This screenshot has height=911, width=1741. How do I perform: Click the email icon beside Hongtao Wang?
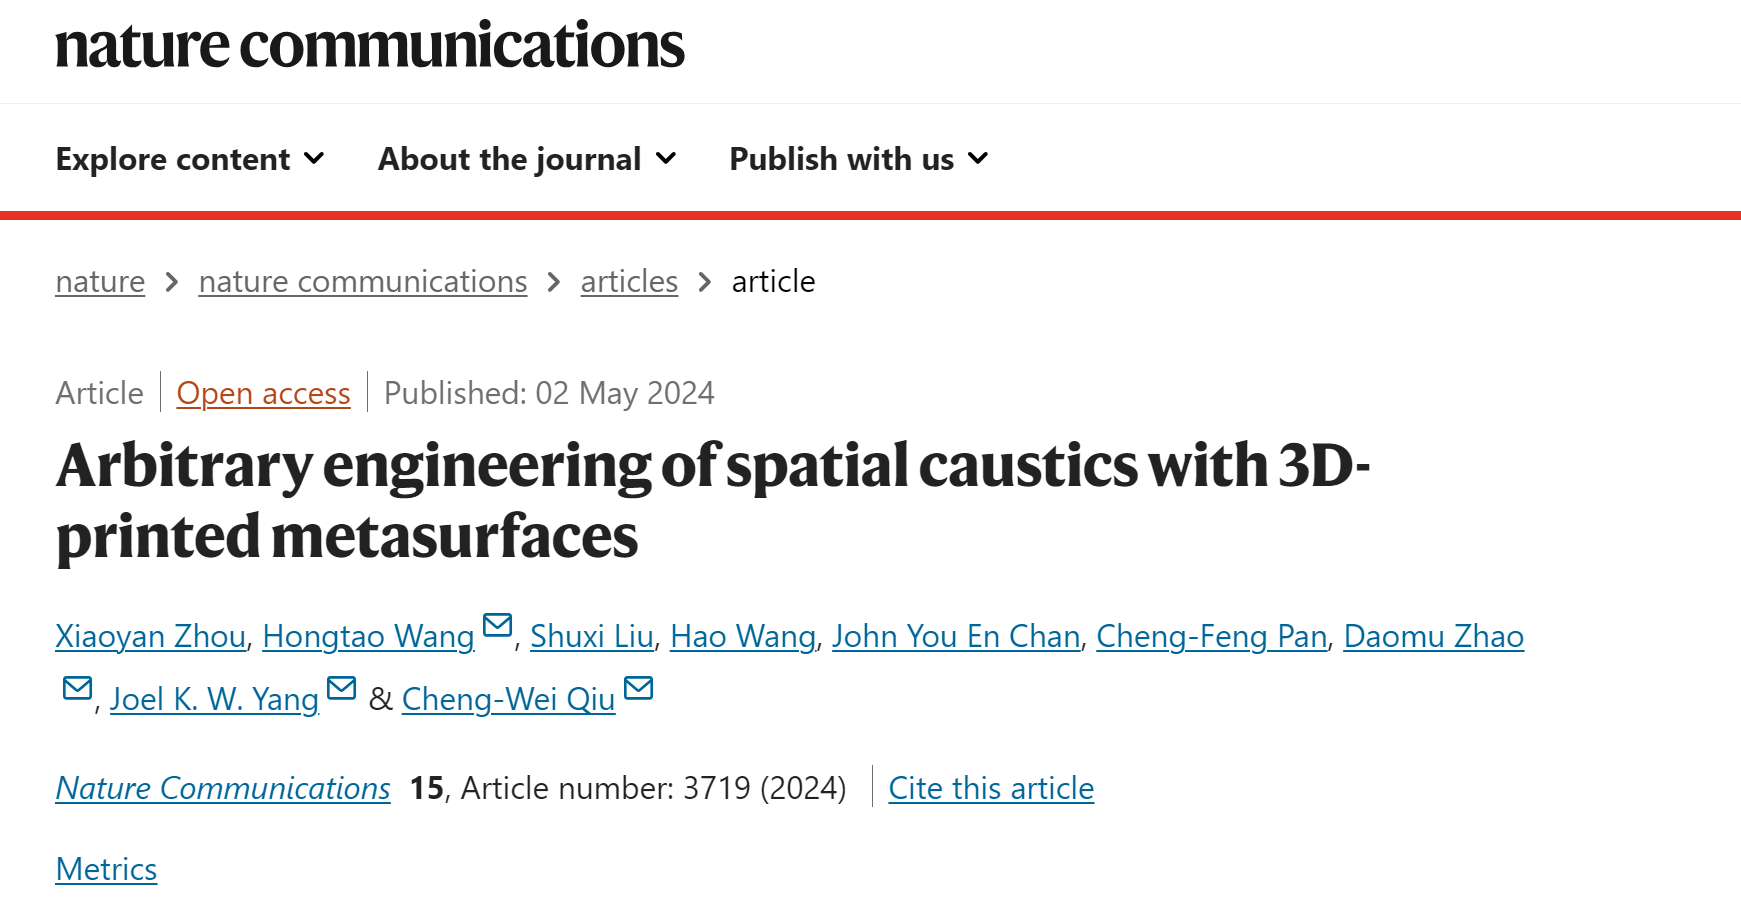[x=497, y=626]
